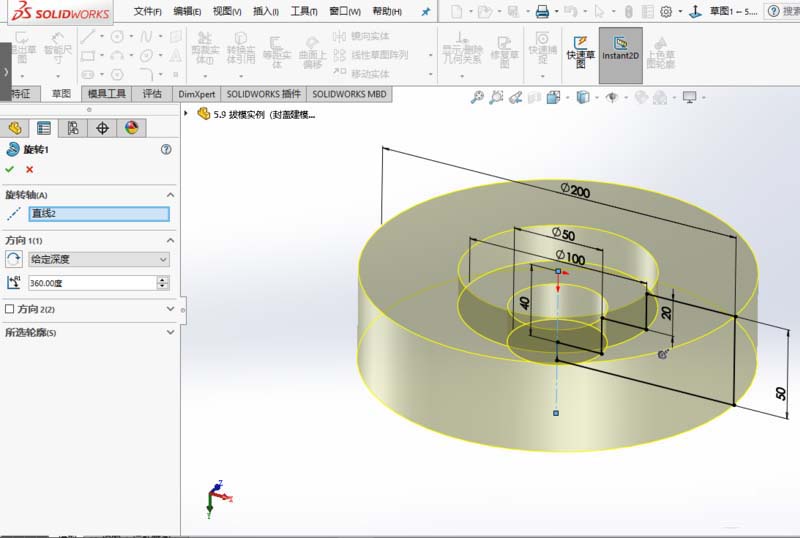Click the Display Style cube icon

[x=583, y=97]
